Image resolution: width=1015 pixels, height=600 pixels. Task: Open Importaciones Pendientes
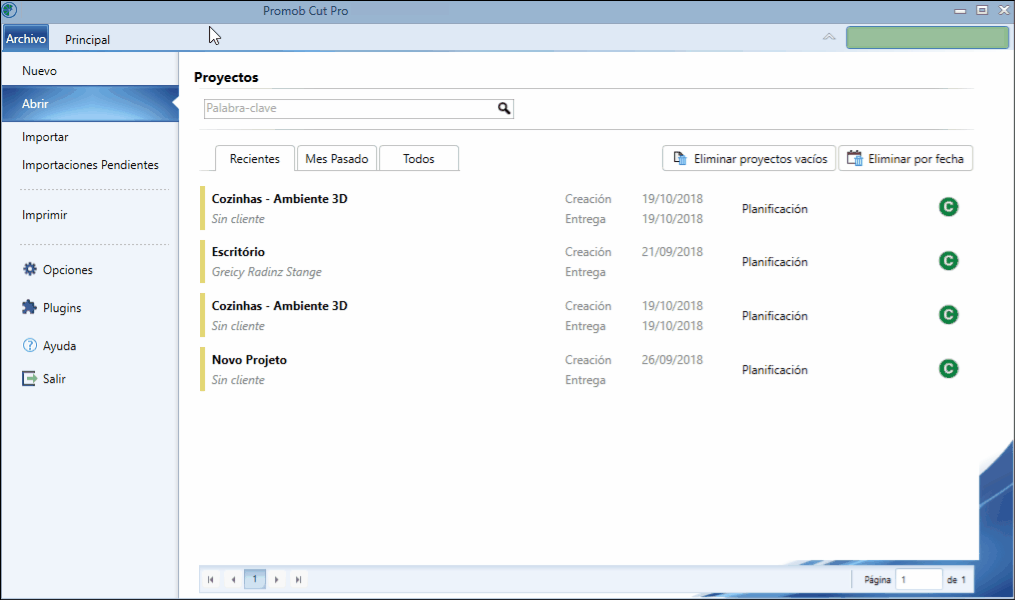pyautogui.click(x=90, y=165)
